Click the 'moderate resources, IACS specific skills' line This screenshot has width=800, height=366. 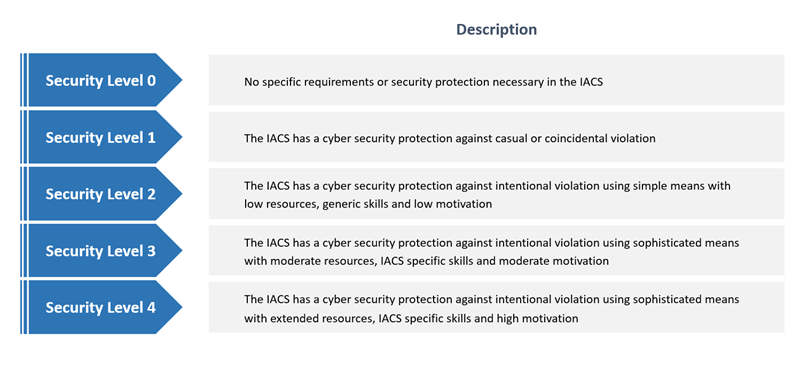(x=426, y=261)
